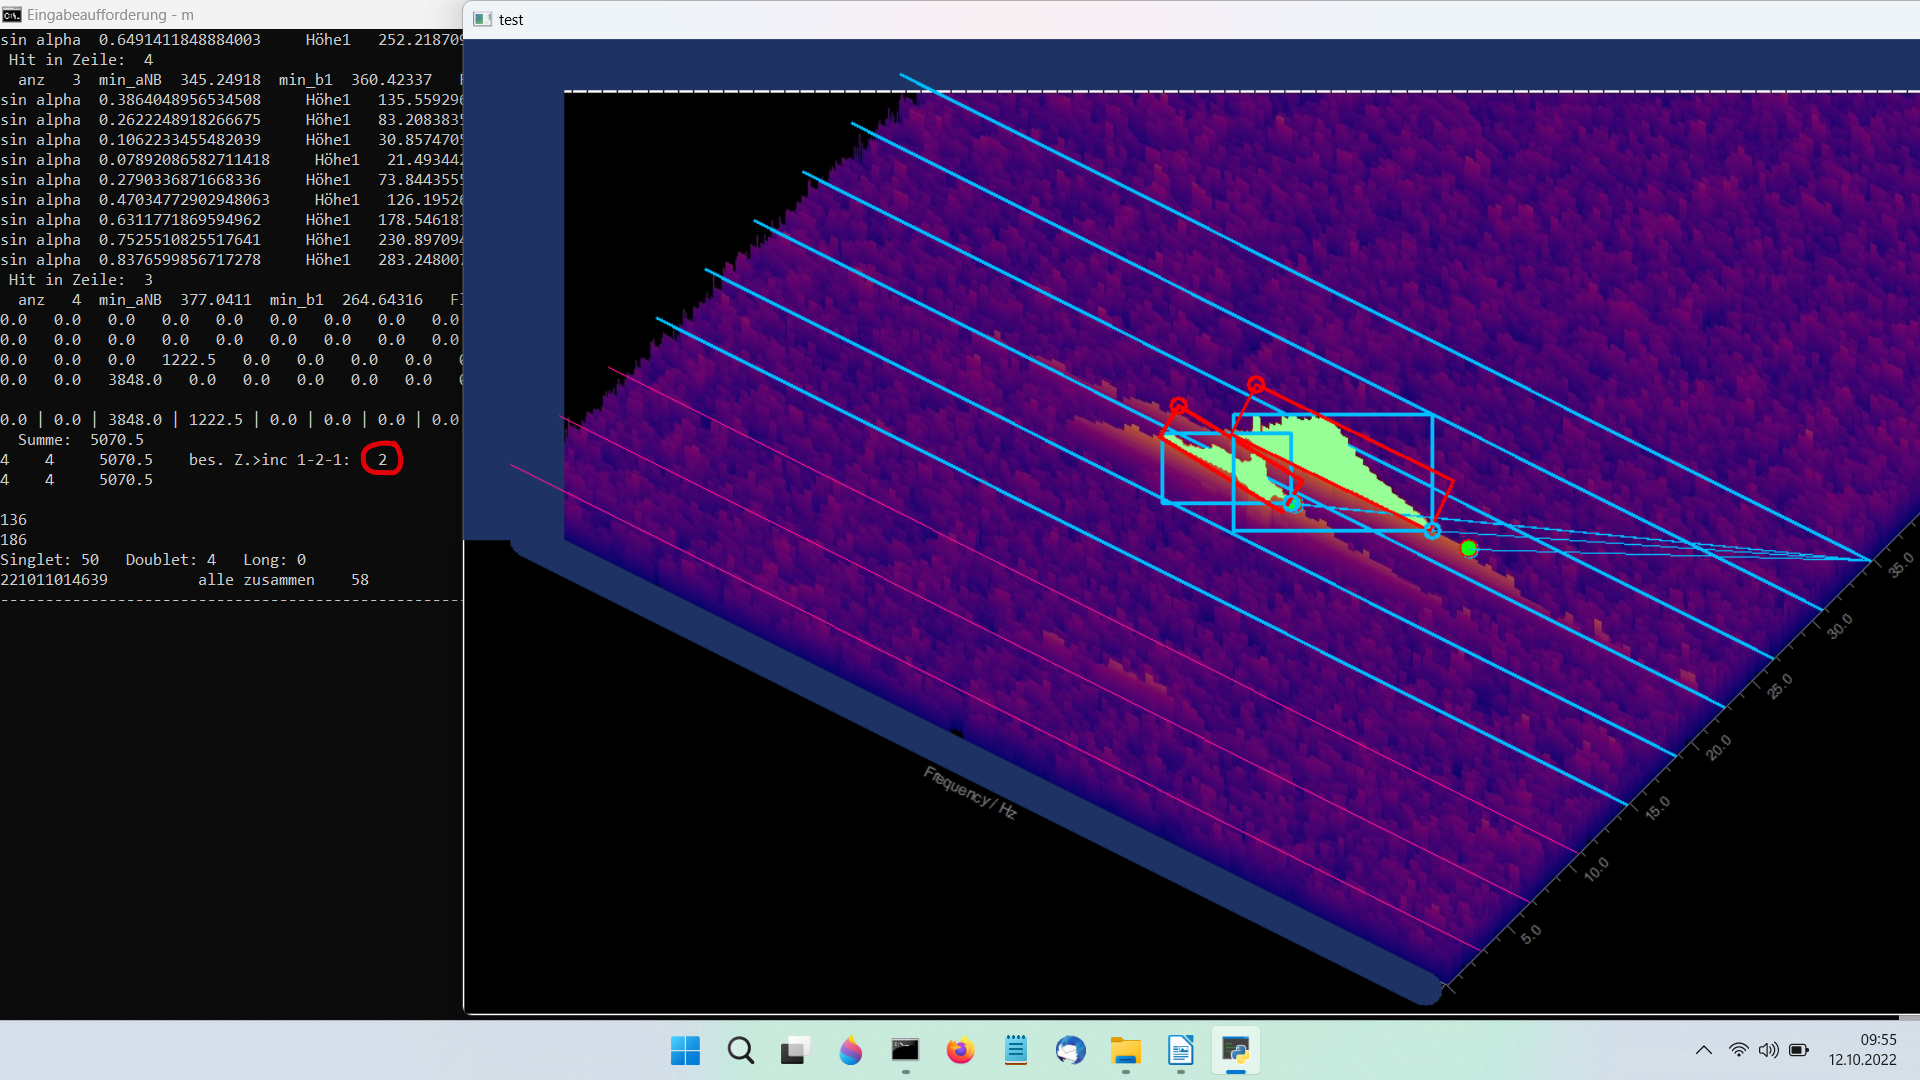Click the 'Doublet: 4' console text
Screen dimensions: 1920x1080
[171, 560]
